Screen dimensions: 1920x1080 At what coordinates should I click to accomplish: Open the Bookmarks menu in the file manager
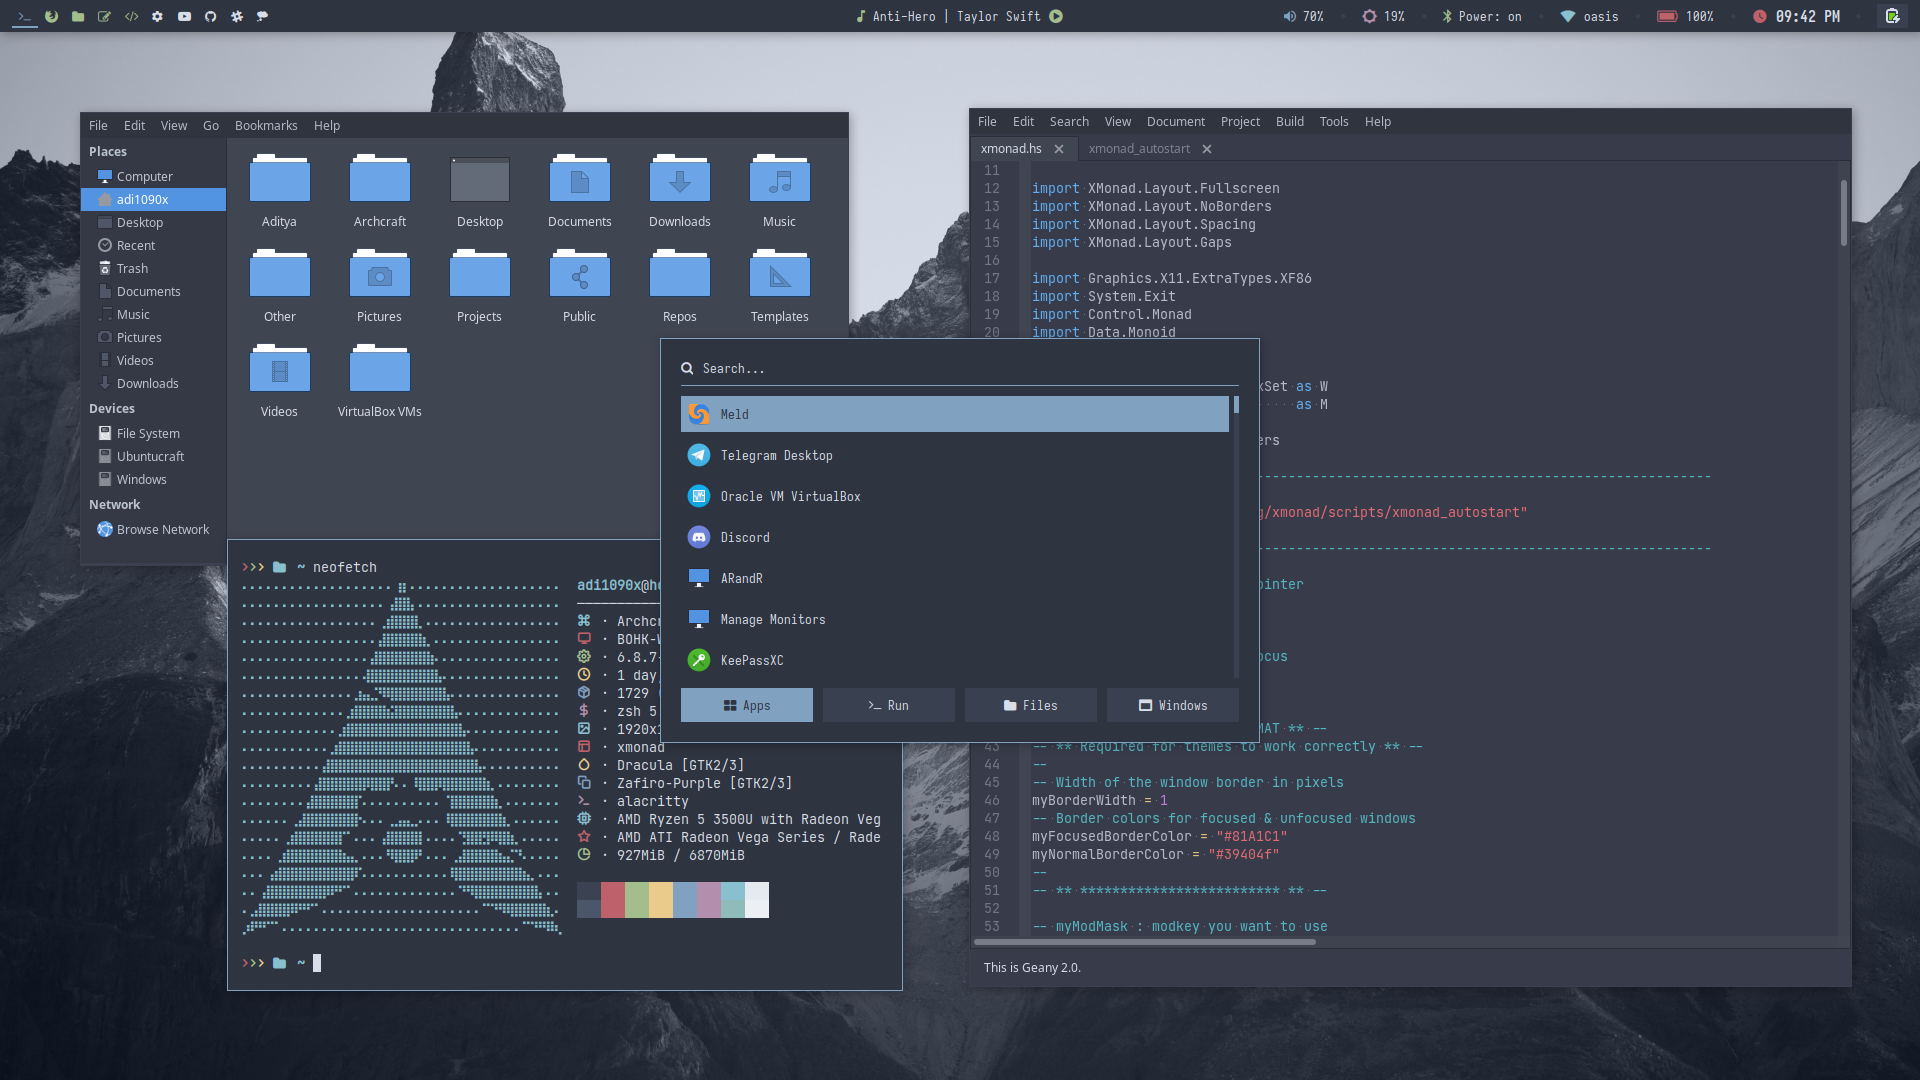pos(266,125)
